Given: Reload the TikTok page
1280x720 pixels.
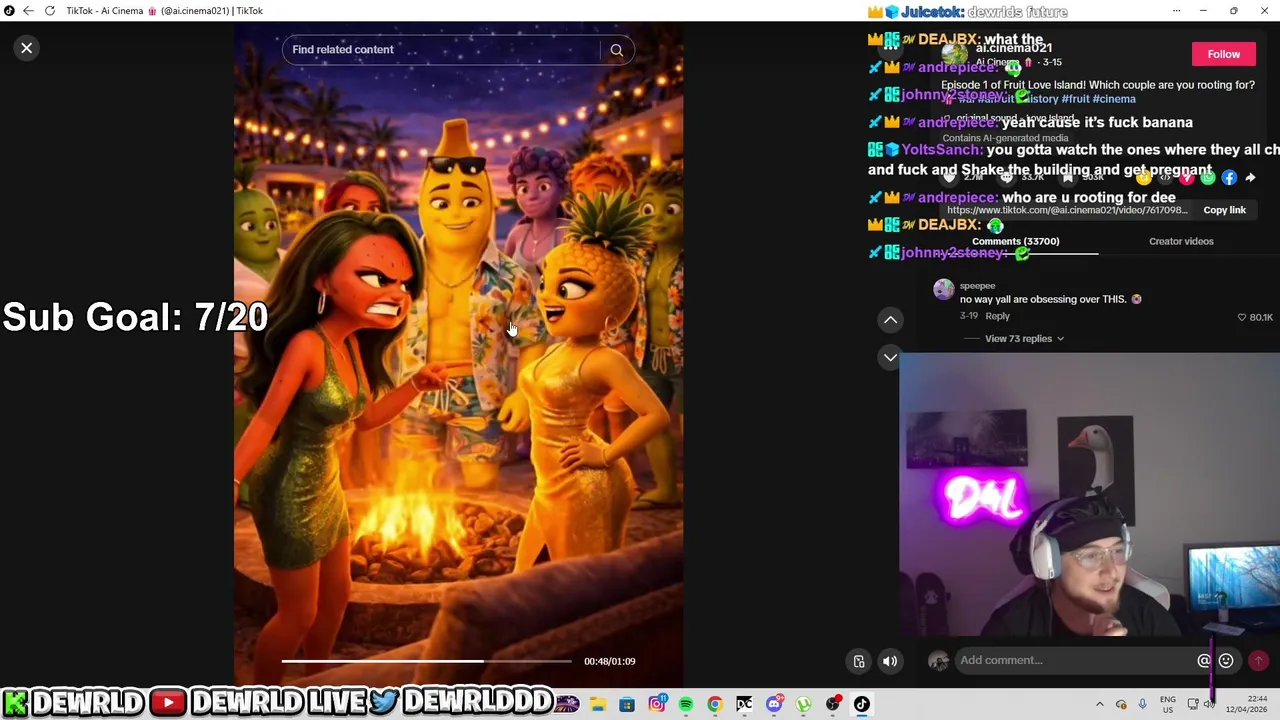Looking at the screenshot, I should point(49,11).
